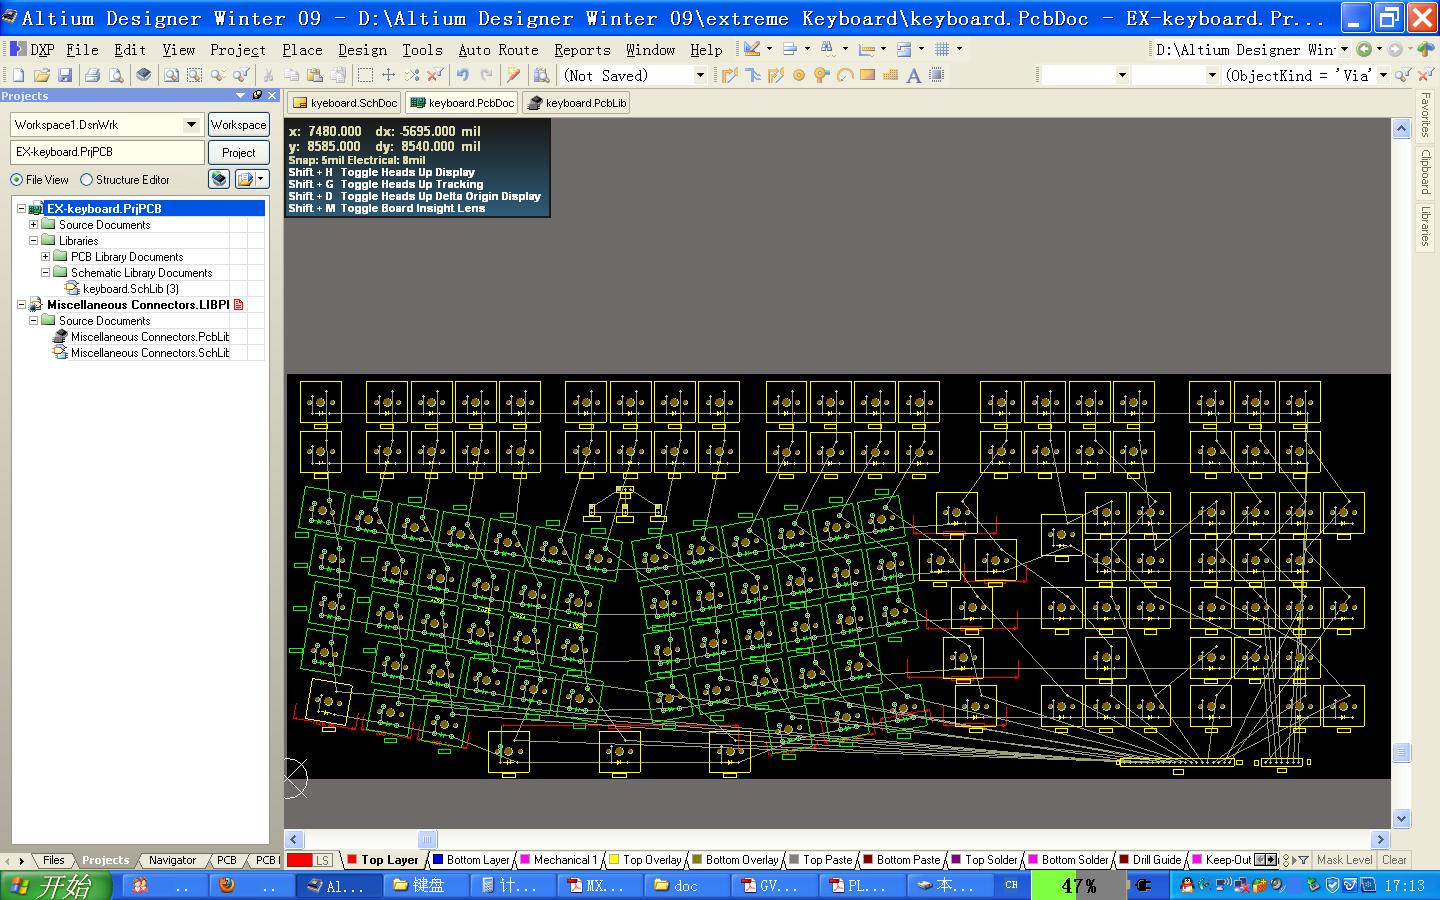Screen dimensions: 1440x900
Task: Collapse the Miscellaneous Connectors.LIBPKG project node
Action: pyautogui.click(x=21, y=305)
